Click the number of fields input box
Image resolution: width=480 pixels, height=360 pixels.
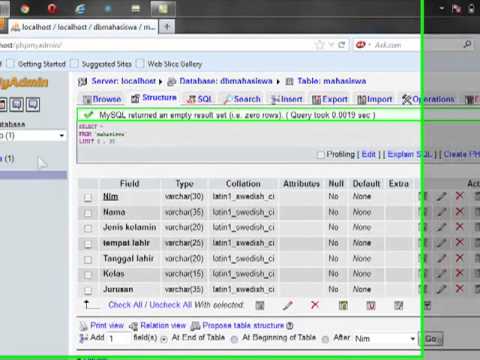pyautogui.click(x=119, y=339)
